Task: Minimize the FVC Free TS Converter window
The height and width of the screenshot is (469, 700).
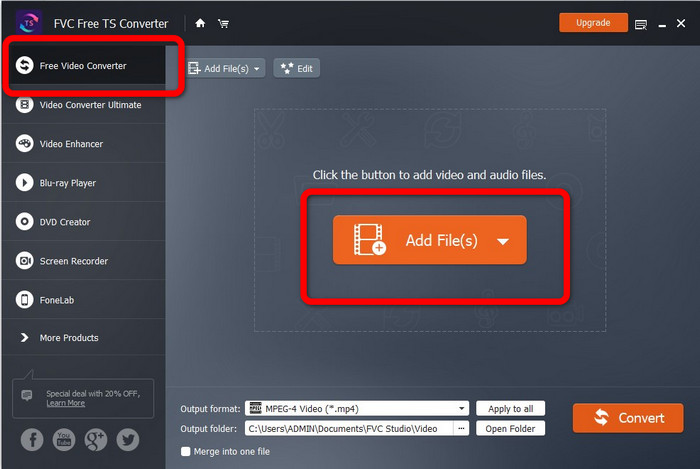Action: coord(662,25)
